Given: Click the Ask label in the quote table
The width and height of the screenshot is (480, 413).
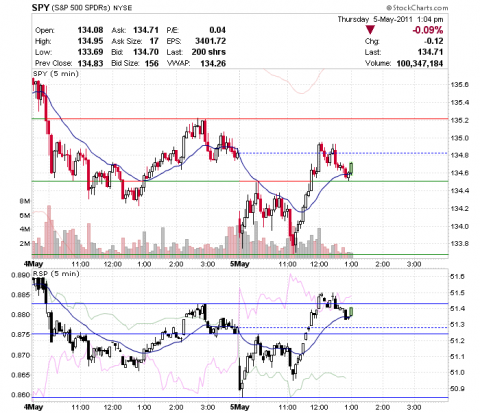Looking at the screenshot, I should pos(119,30).
